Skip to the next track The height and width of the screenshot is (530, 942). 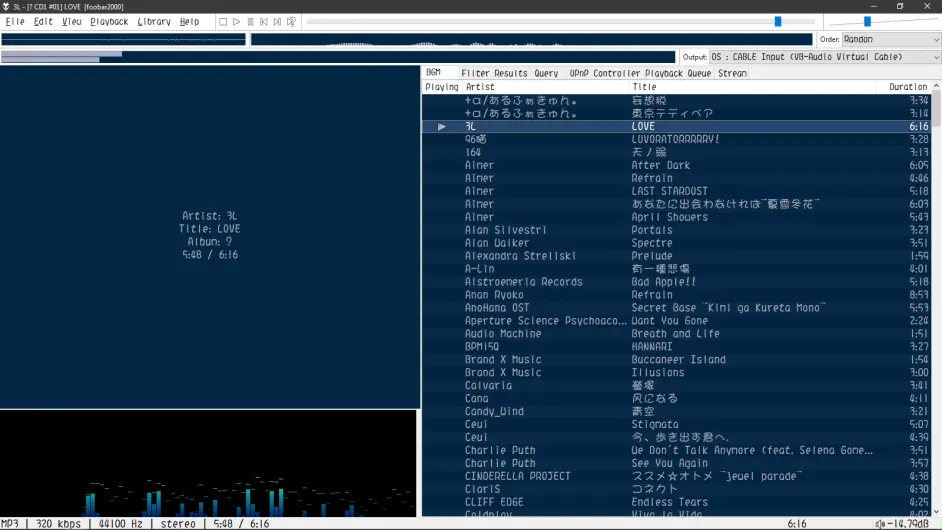[277, 22]
